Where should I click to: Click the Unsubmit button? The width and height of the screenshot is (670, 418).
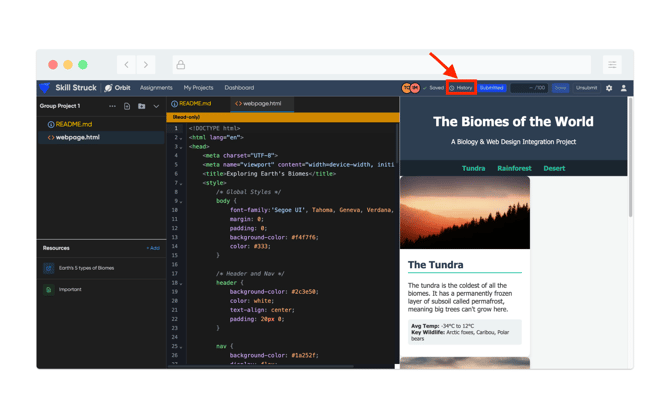(586, 88)
